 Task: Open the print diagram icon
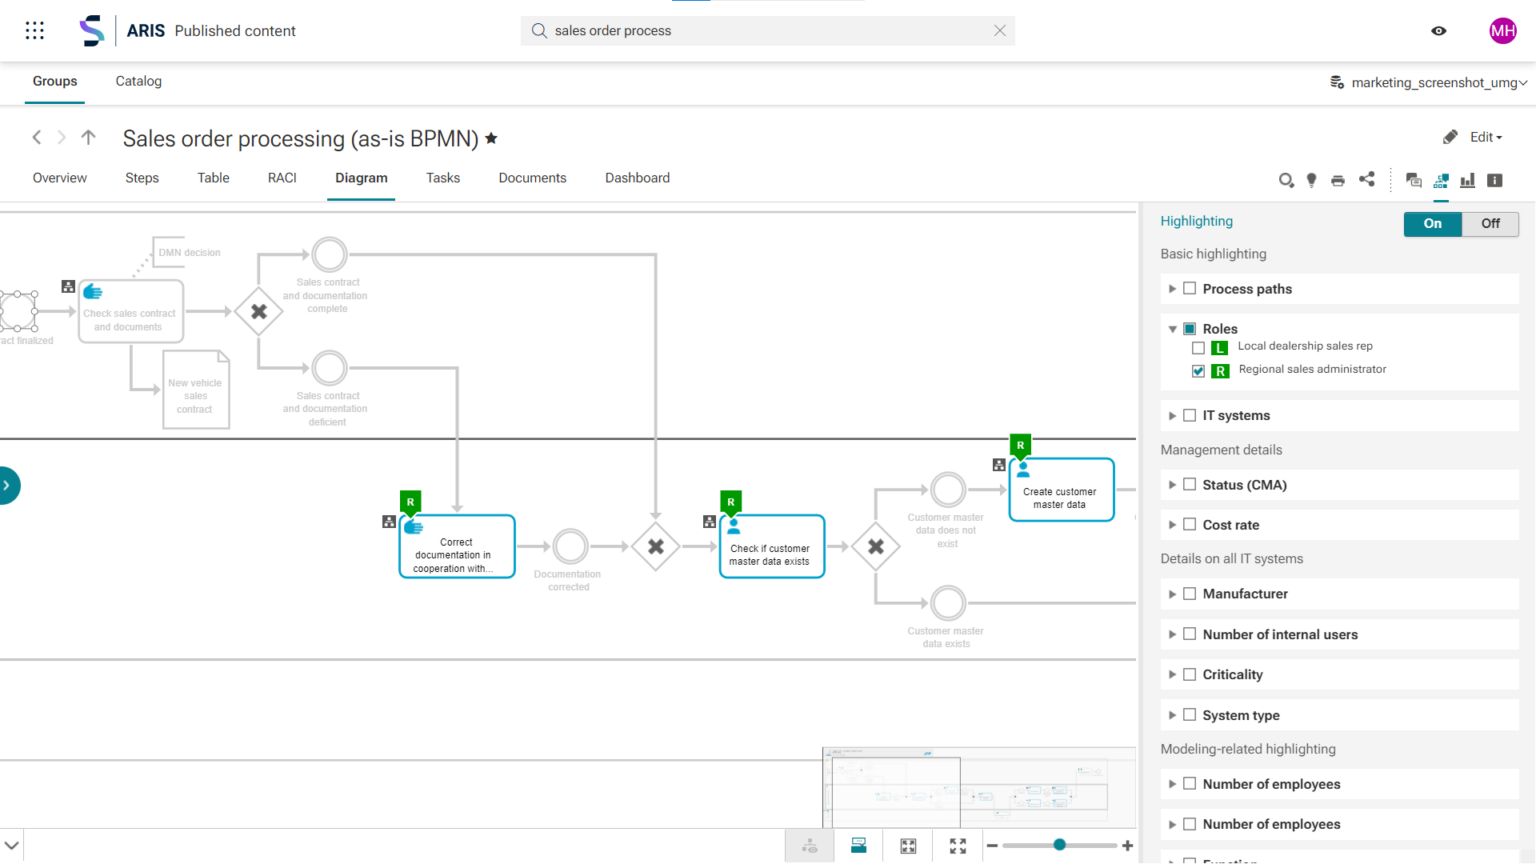(x=1338, y=180)
